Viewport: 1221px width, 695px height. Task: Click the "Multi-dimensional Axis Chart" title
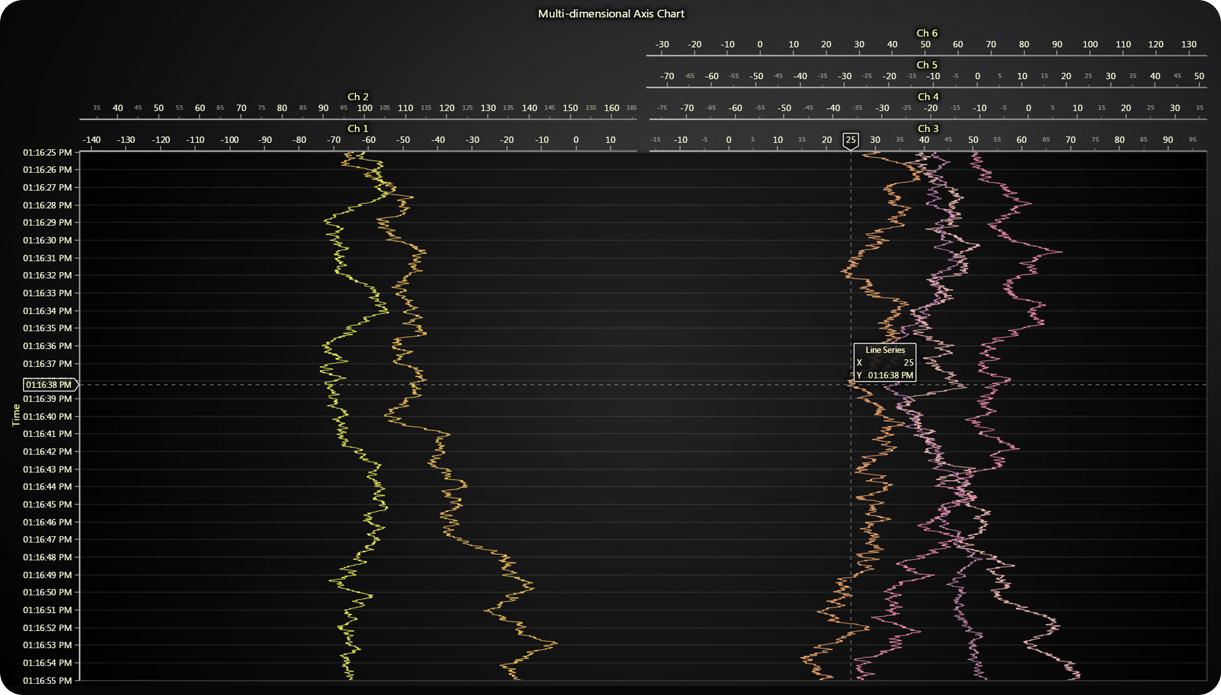[x=611, y=14]
